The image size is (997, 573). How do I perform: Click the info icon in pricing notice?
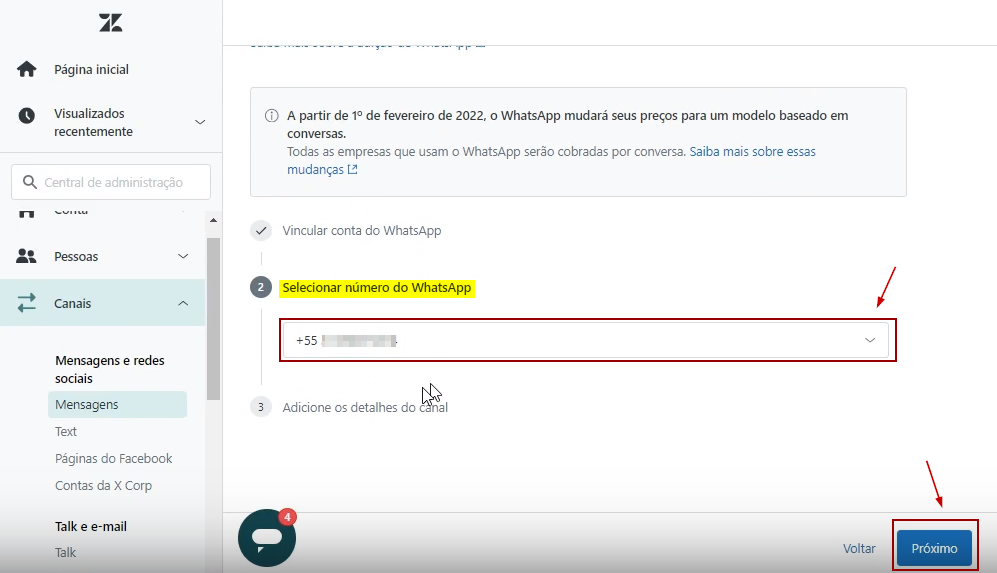tap(272, 116)
